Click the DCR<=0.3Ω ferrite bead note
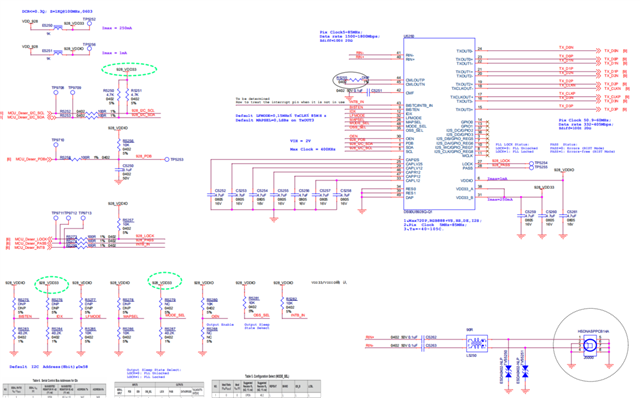Screen dimensions: 640x398 (57, 11)
